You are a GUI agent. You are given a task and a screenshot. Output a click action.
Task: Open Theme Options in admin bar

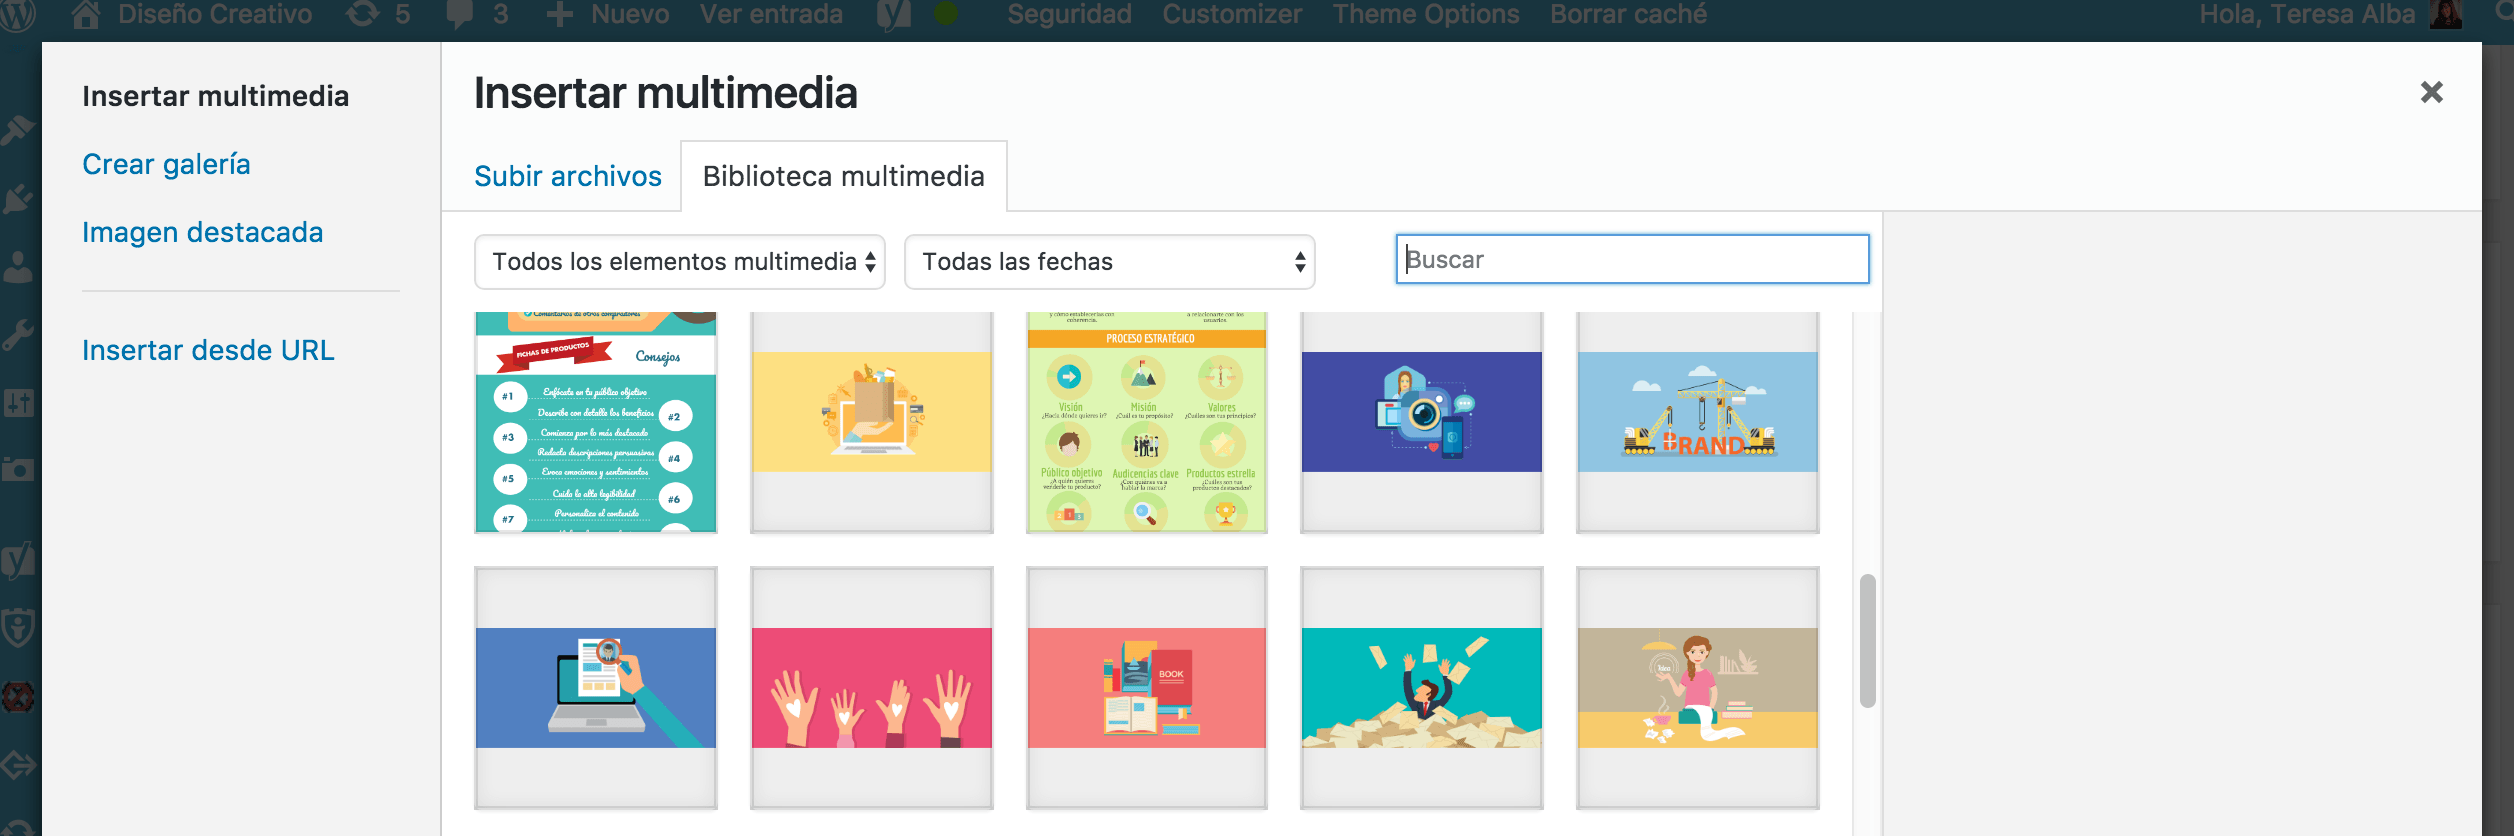(x=1426, y=14)
